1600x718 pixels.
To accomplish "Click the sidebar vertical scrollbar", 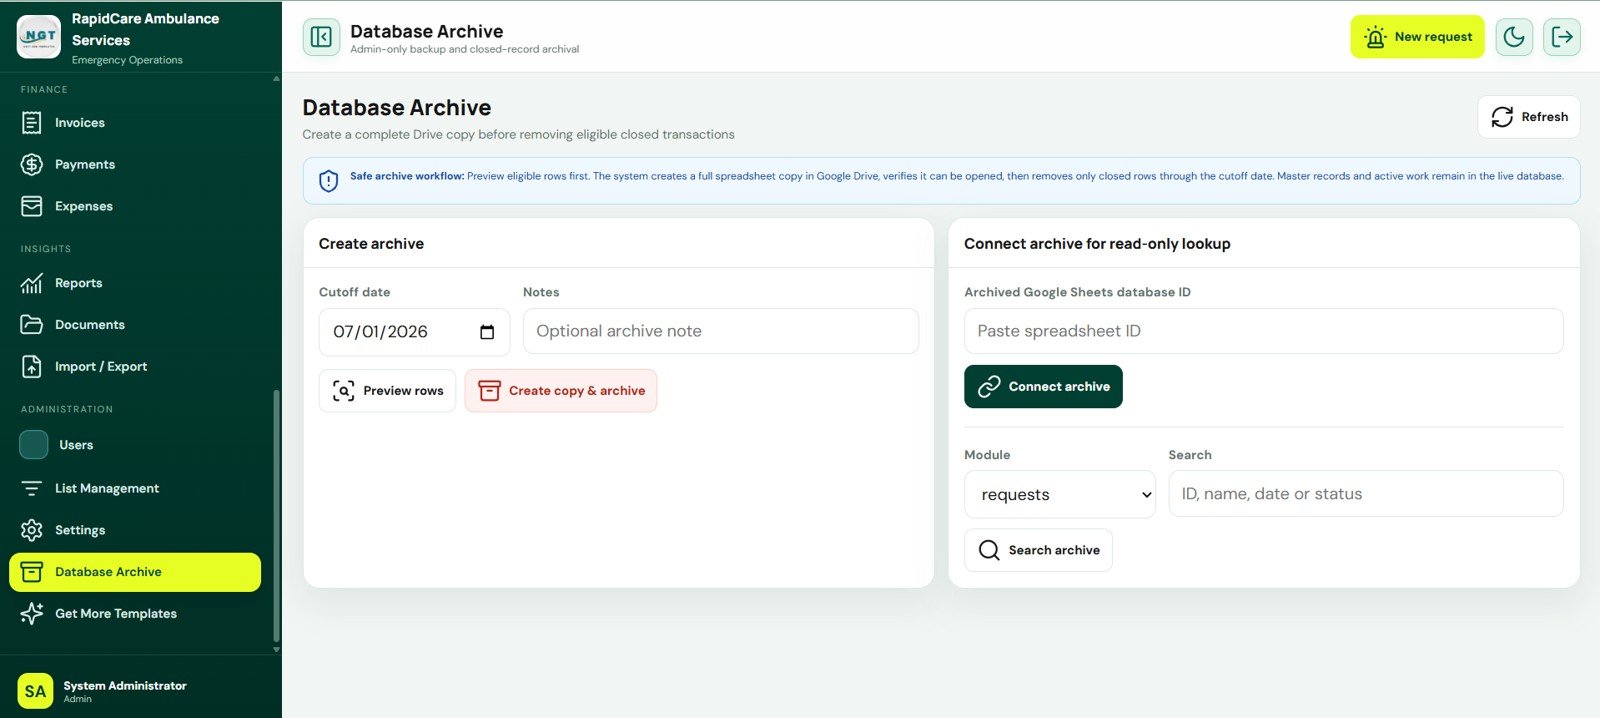I will (276, 515).
